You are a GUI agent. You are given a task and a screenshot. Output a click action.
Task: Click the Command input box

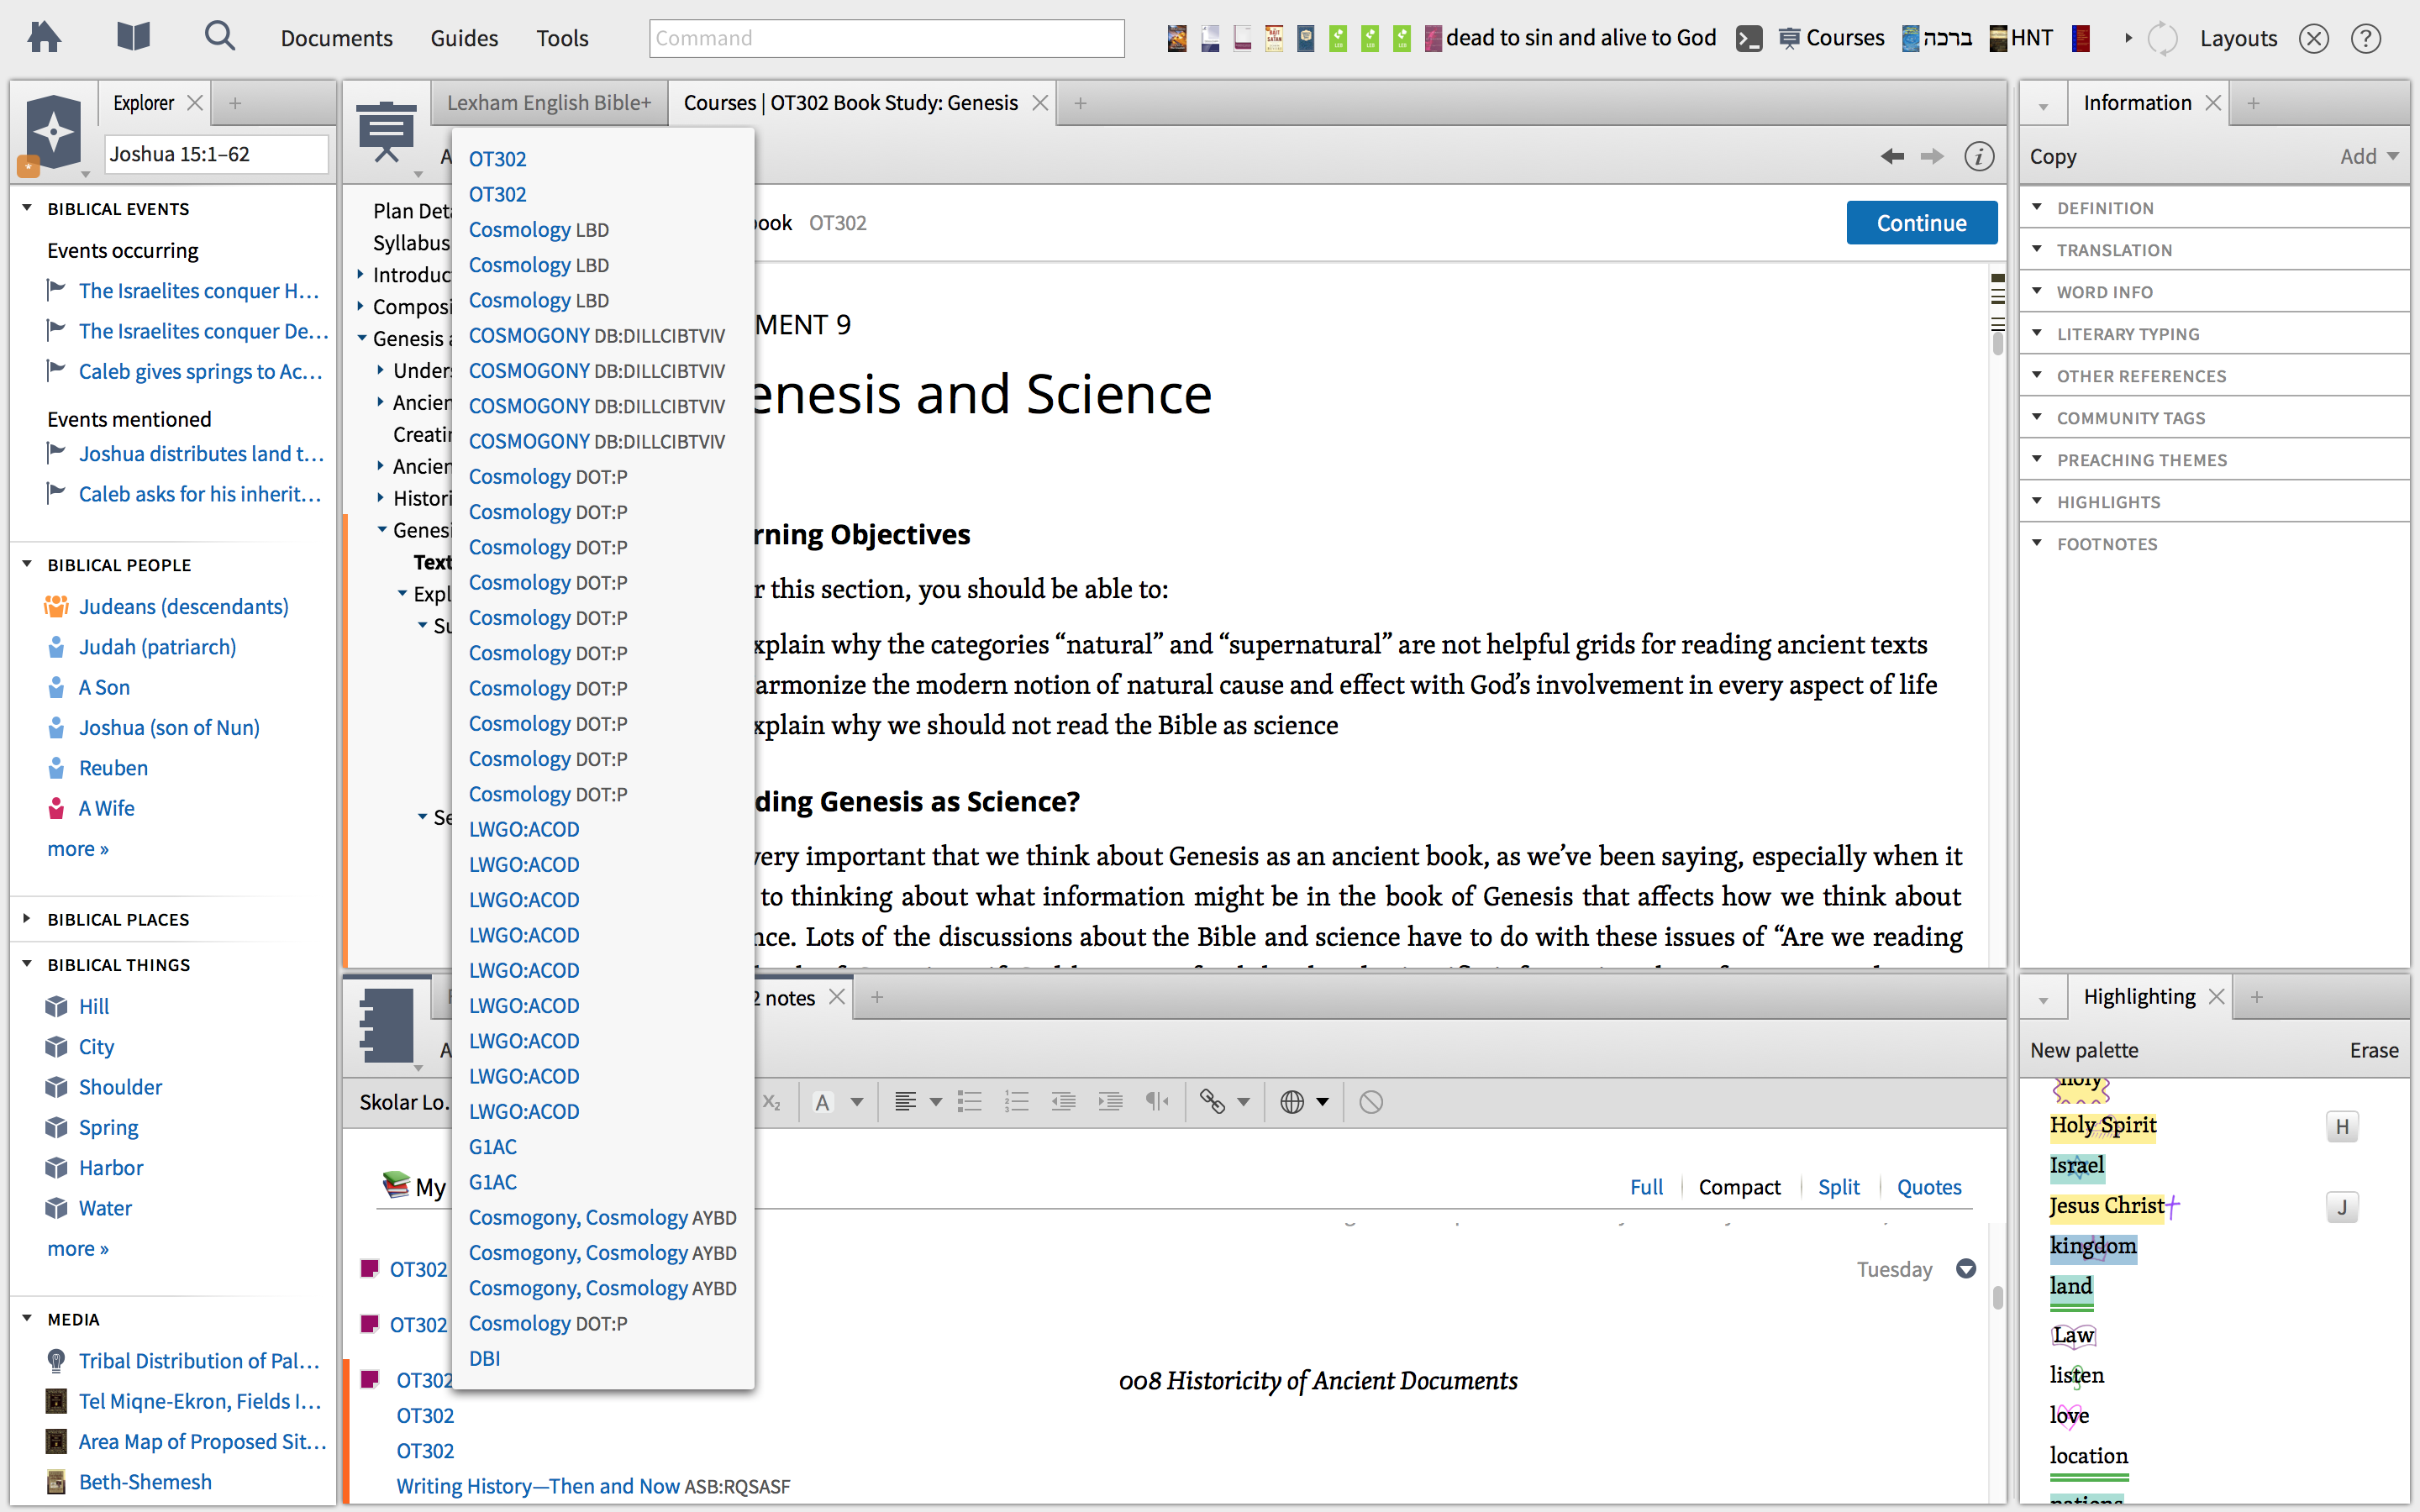tap(886, 38)
